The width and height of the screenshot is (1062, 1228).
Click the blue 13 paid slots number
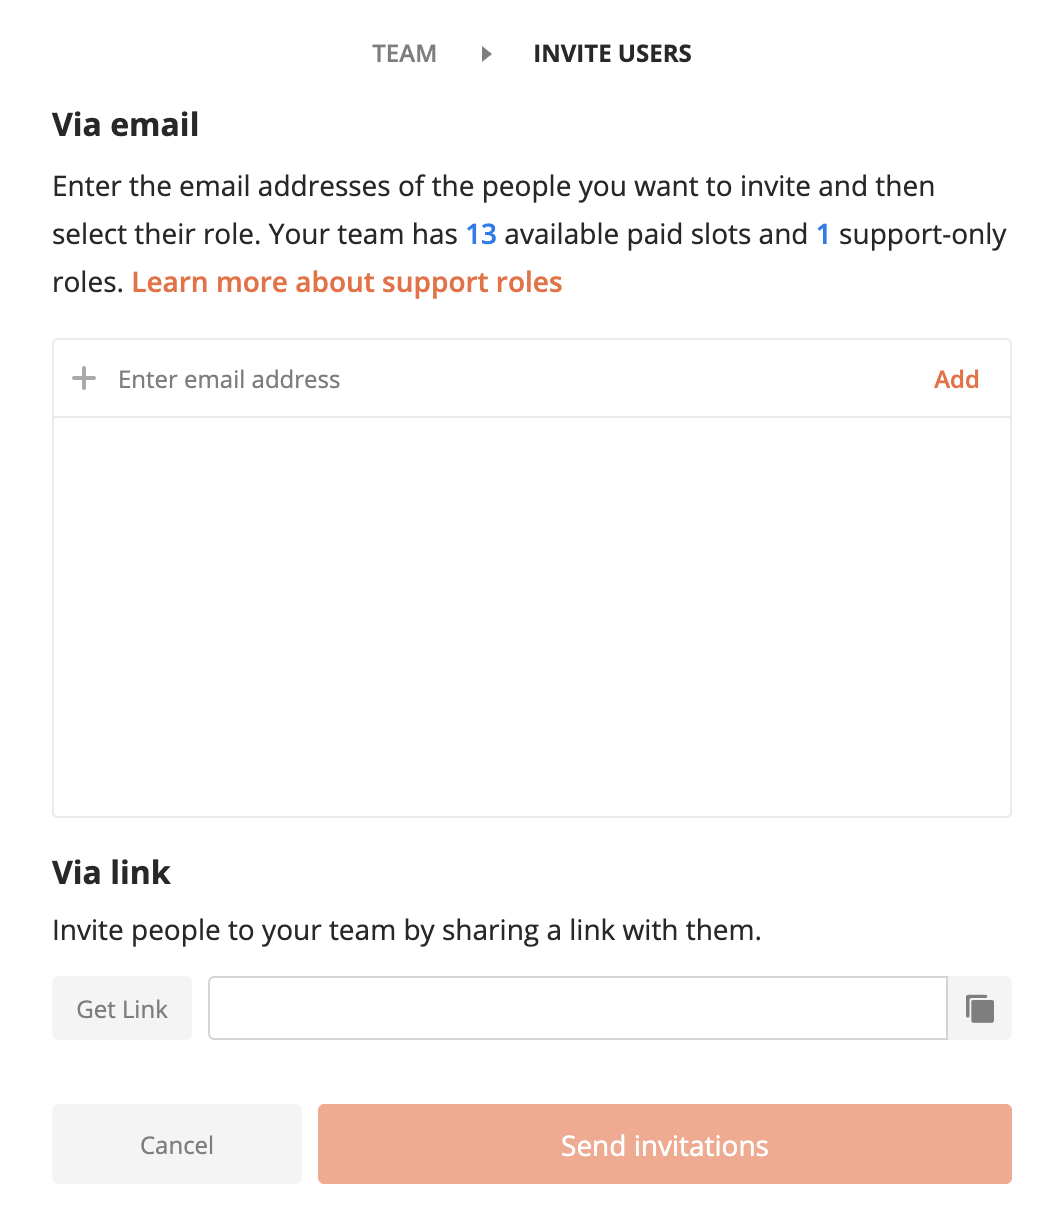481,235
